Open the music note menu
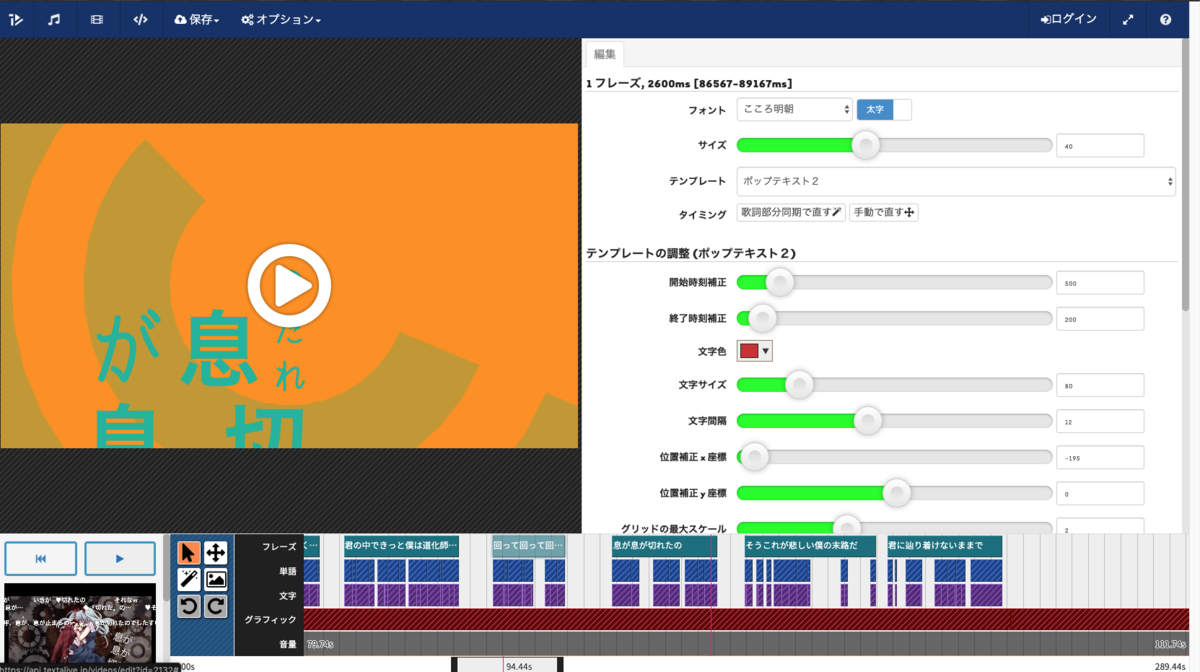The height and width of the screenshot is (672, 1200). tap(54, 19)
